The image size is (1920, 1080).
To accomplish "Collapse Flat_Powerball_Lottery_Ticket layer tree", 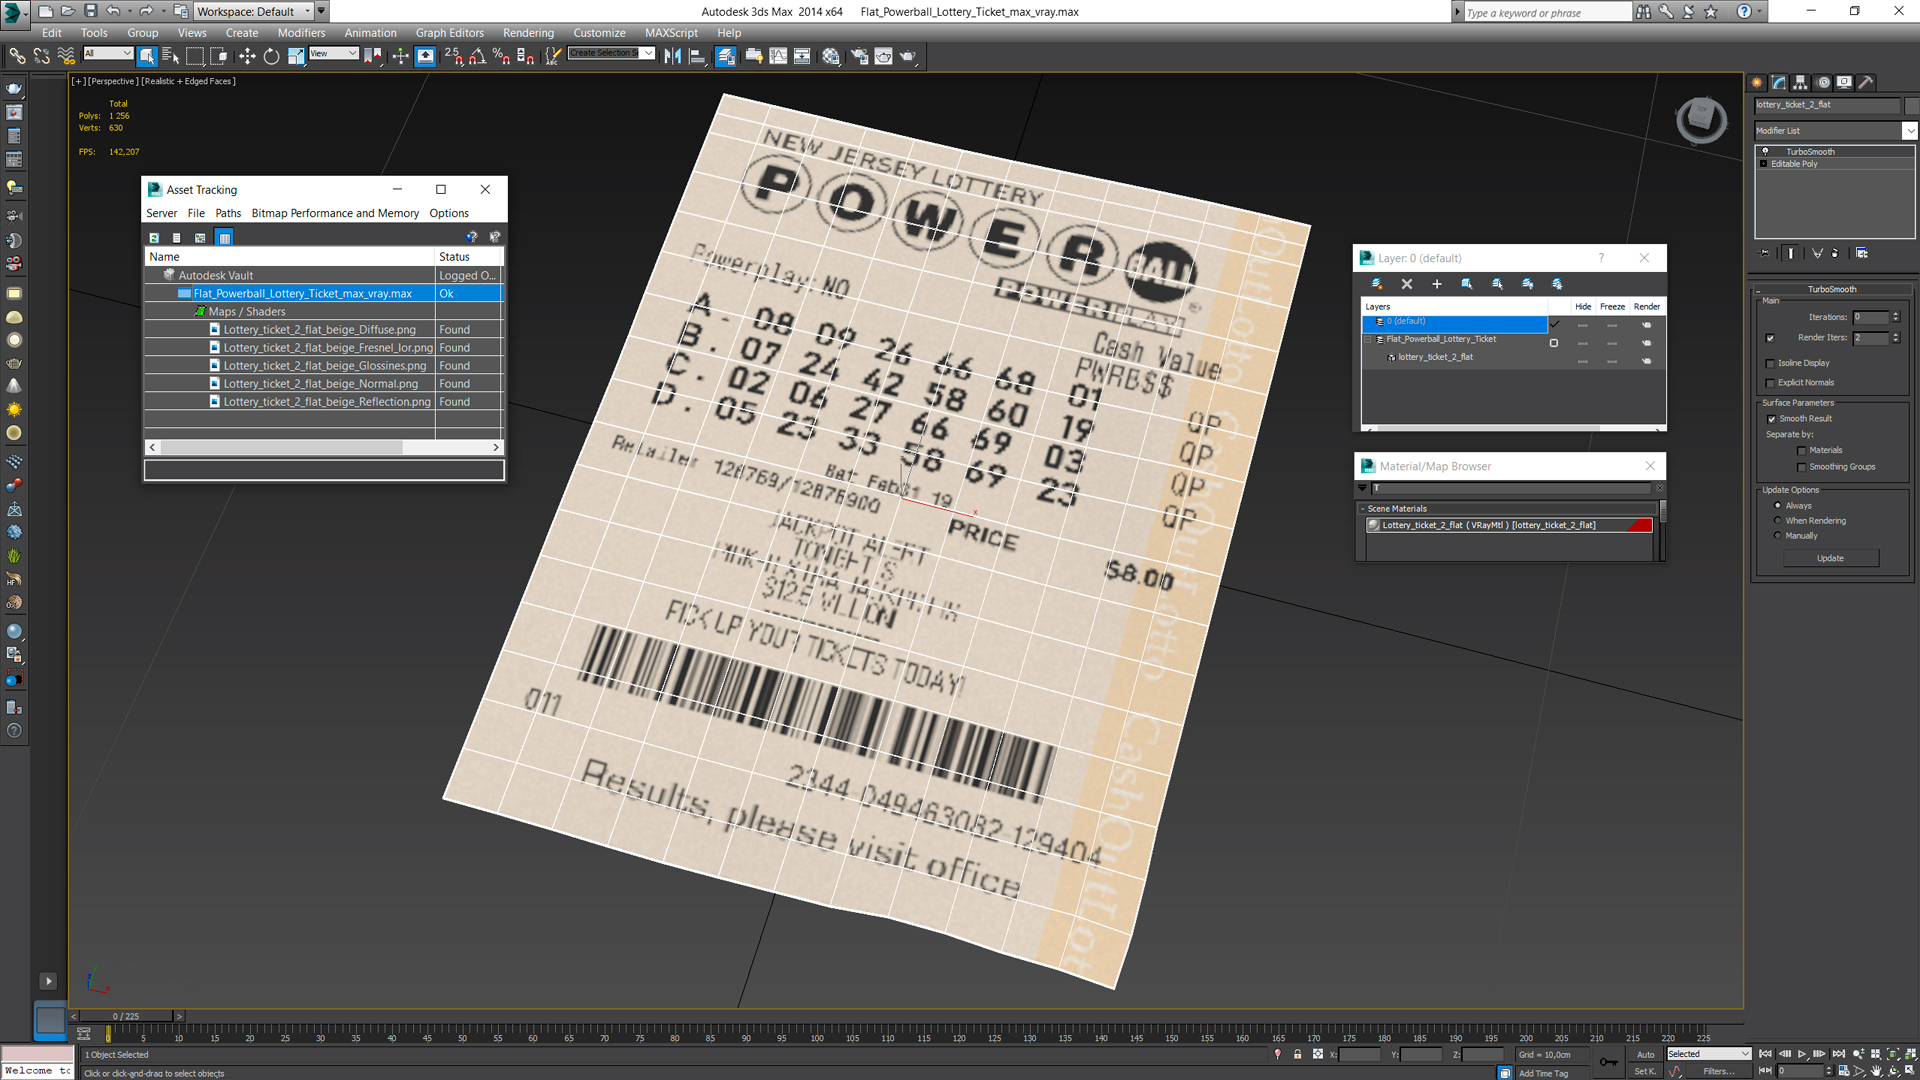I will click(x=1368, y=340).
